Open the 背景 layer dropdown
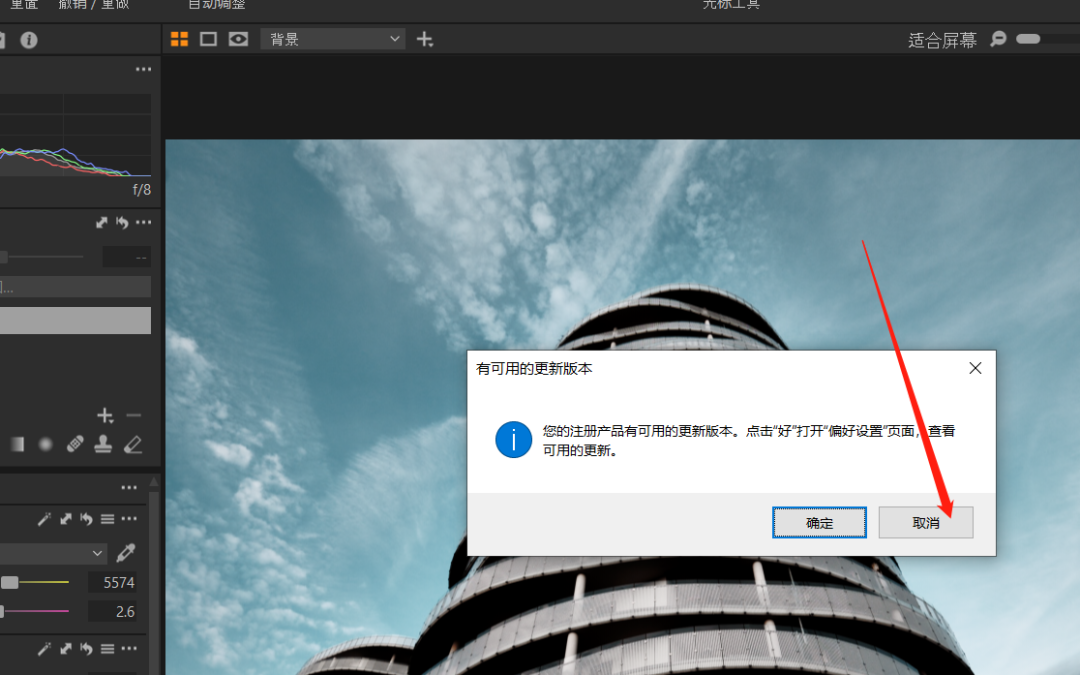Image resolution: width=1080 pixels, height=675 pixels. click(332, 38)
